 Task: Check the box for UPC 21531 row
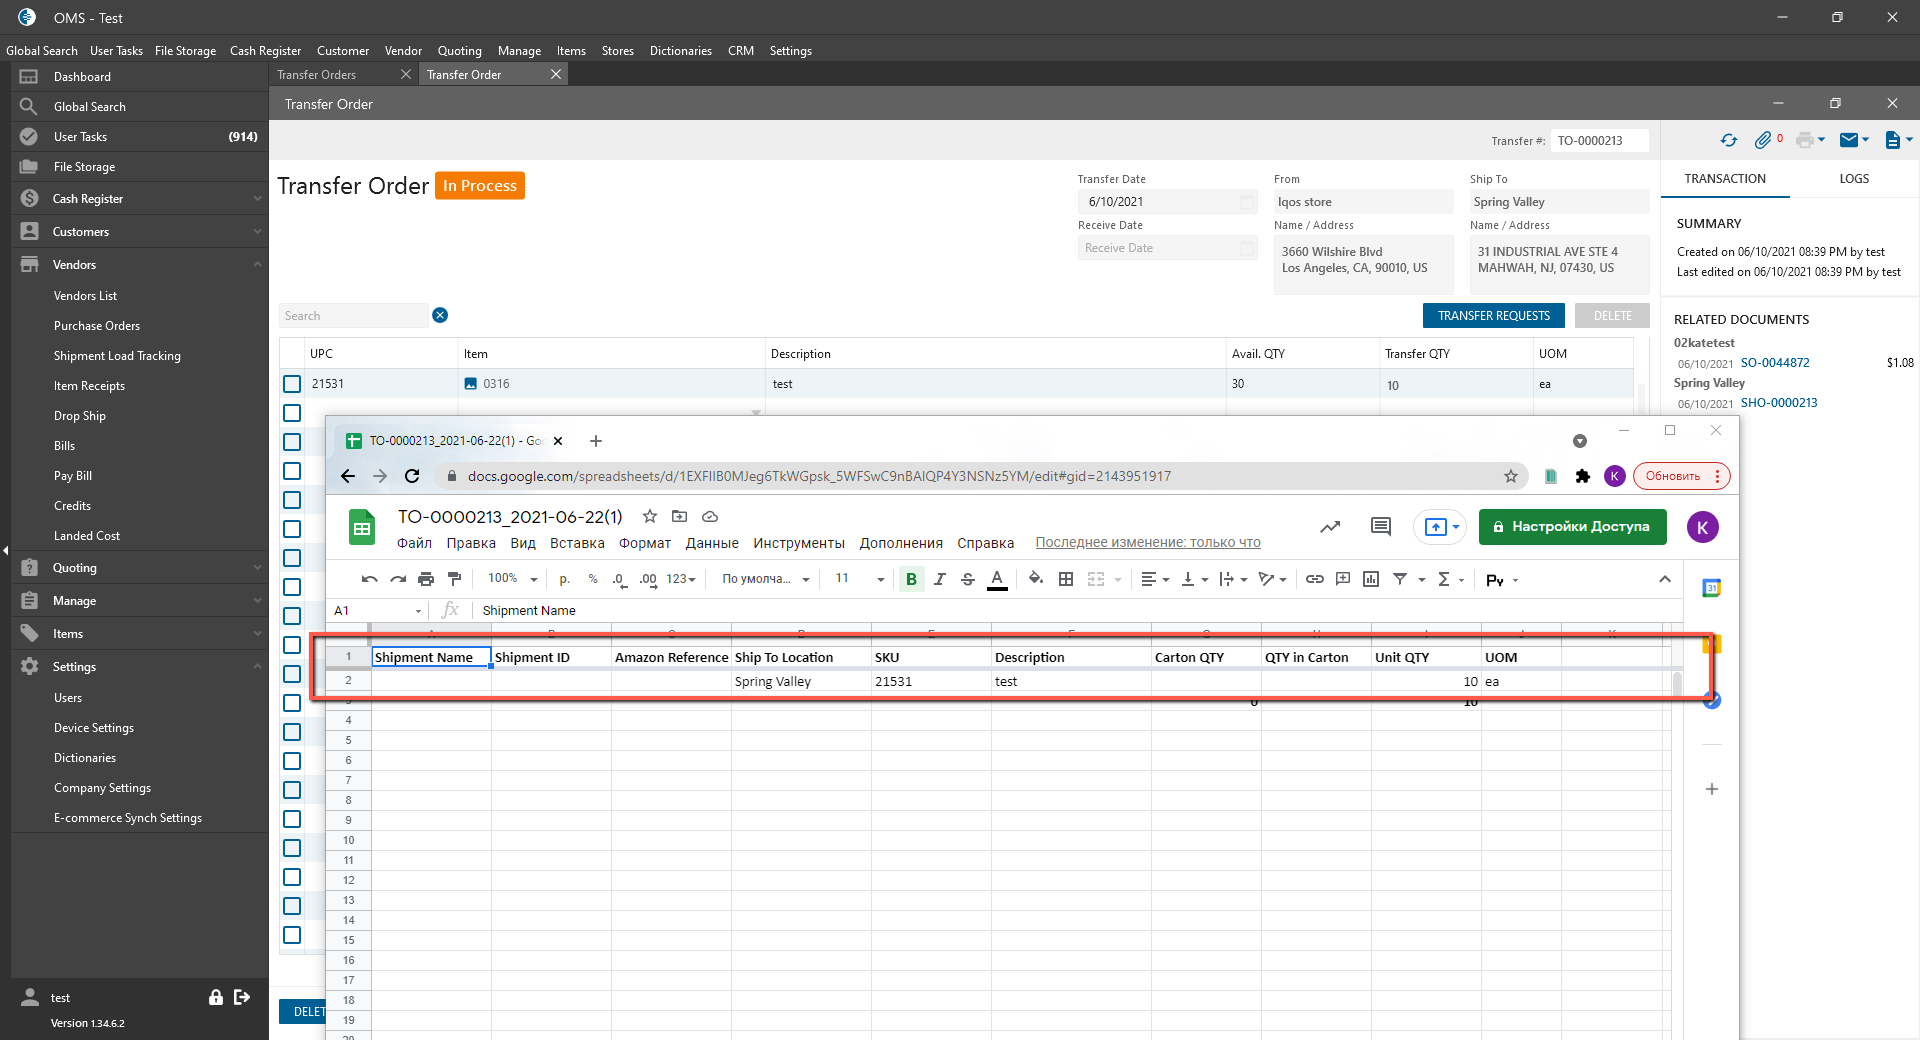292,384
